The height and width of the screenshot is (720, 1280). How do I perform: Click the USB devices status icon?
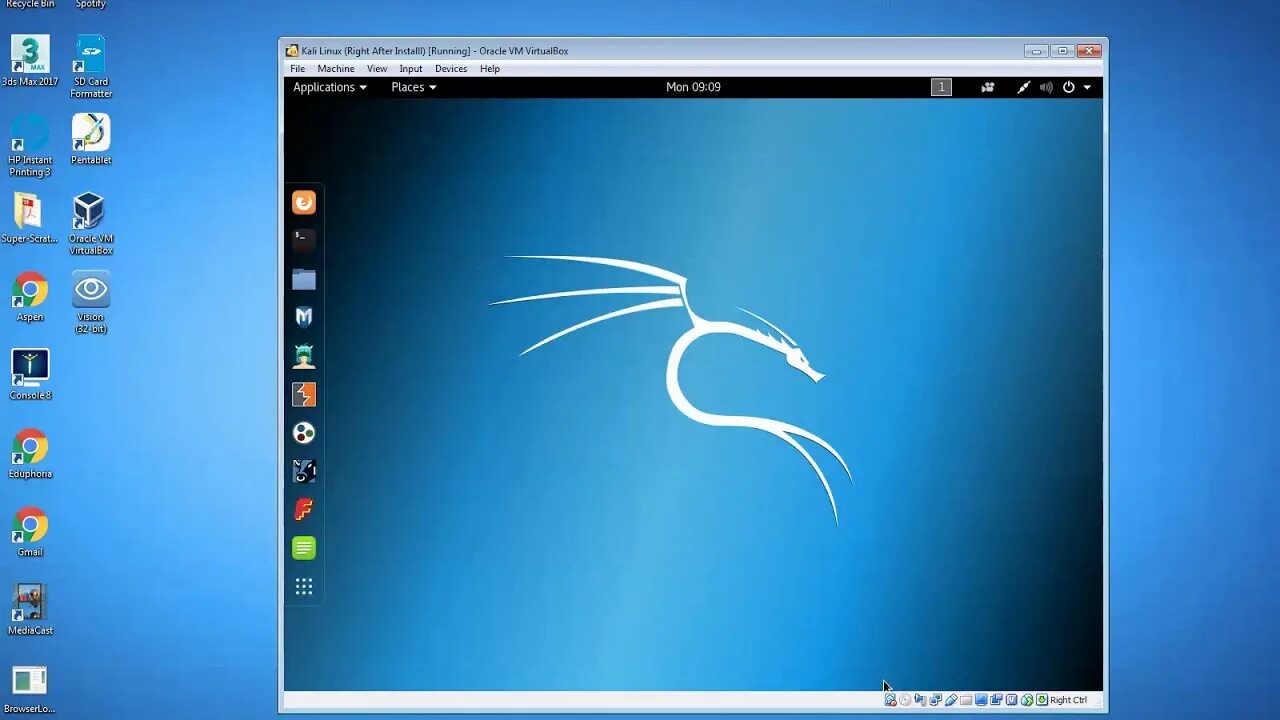(x=951, y=700)
